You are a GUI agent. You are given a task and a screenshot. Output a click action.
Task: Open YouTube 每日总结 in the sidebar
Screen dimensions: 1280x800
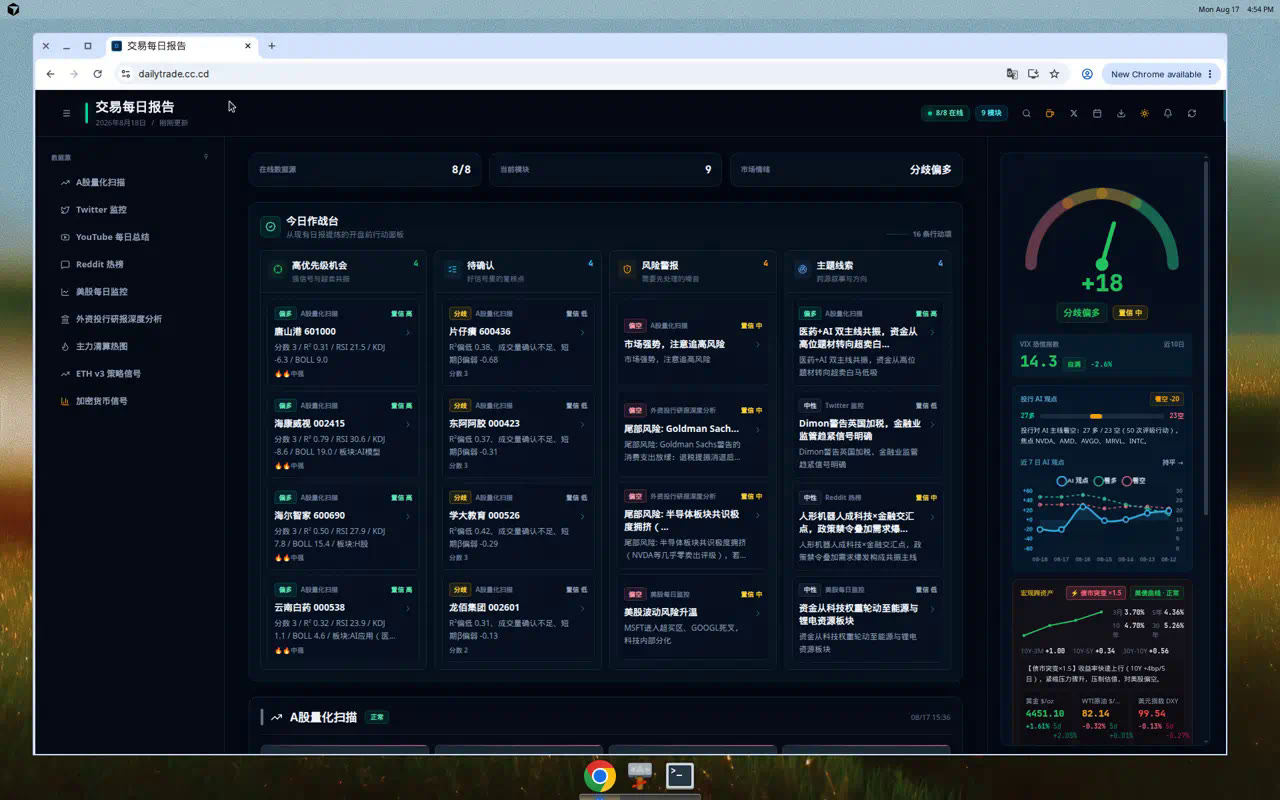132,237
